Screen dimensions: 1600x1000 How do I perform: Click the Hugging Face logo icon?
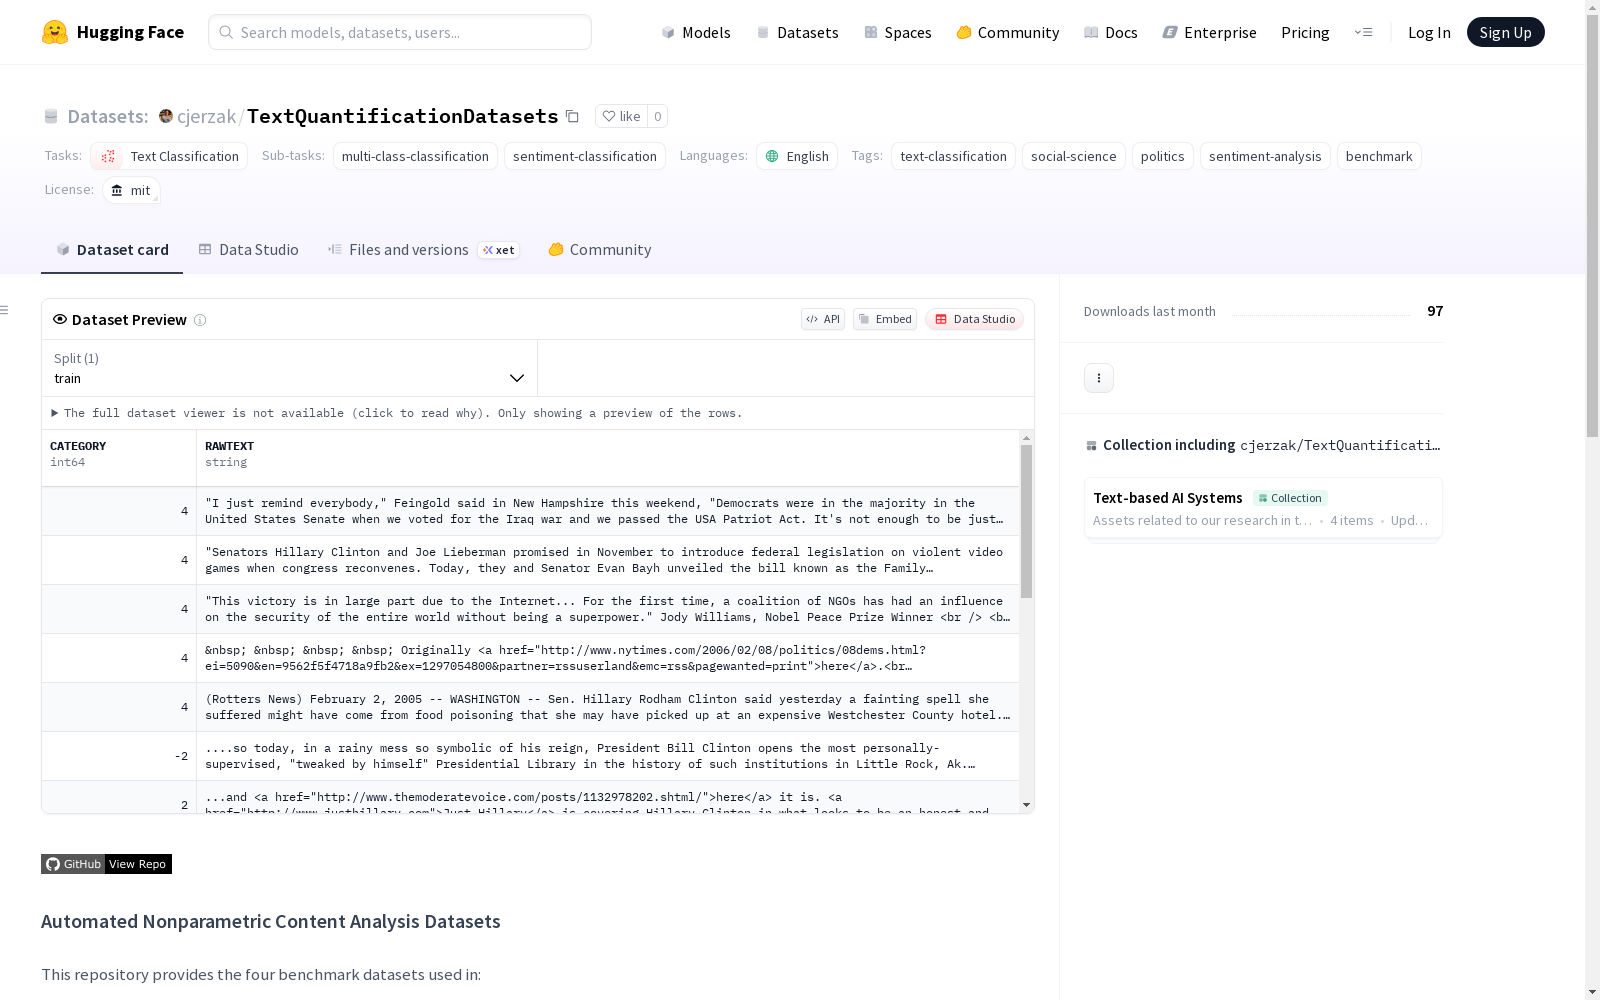click(55, 32)
